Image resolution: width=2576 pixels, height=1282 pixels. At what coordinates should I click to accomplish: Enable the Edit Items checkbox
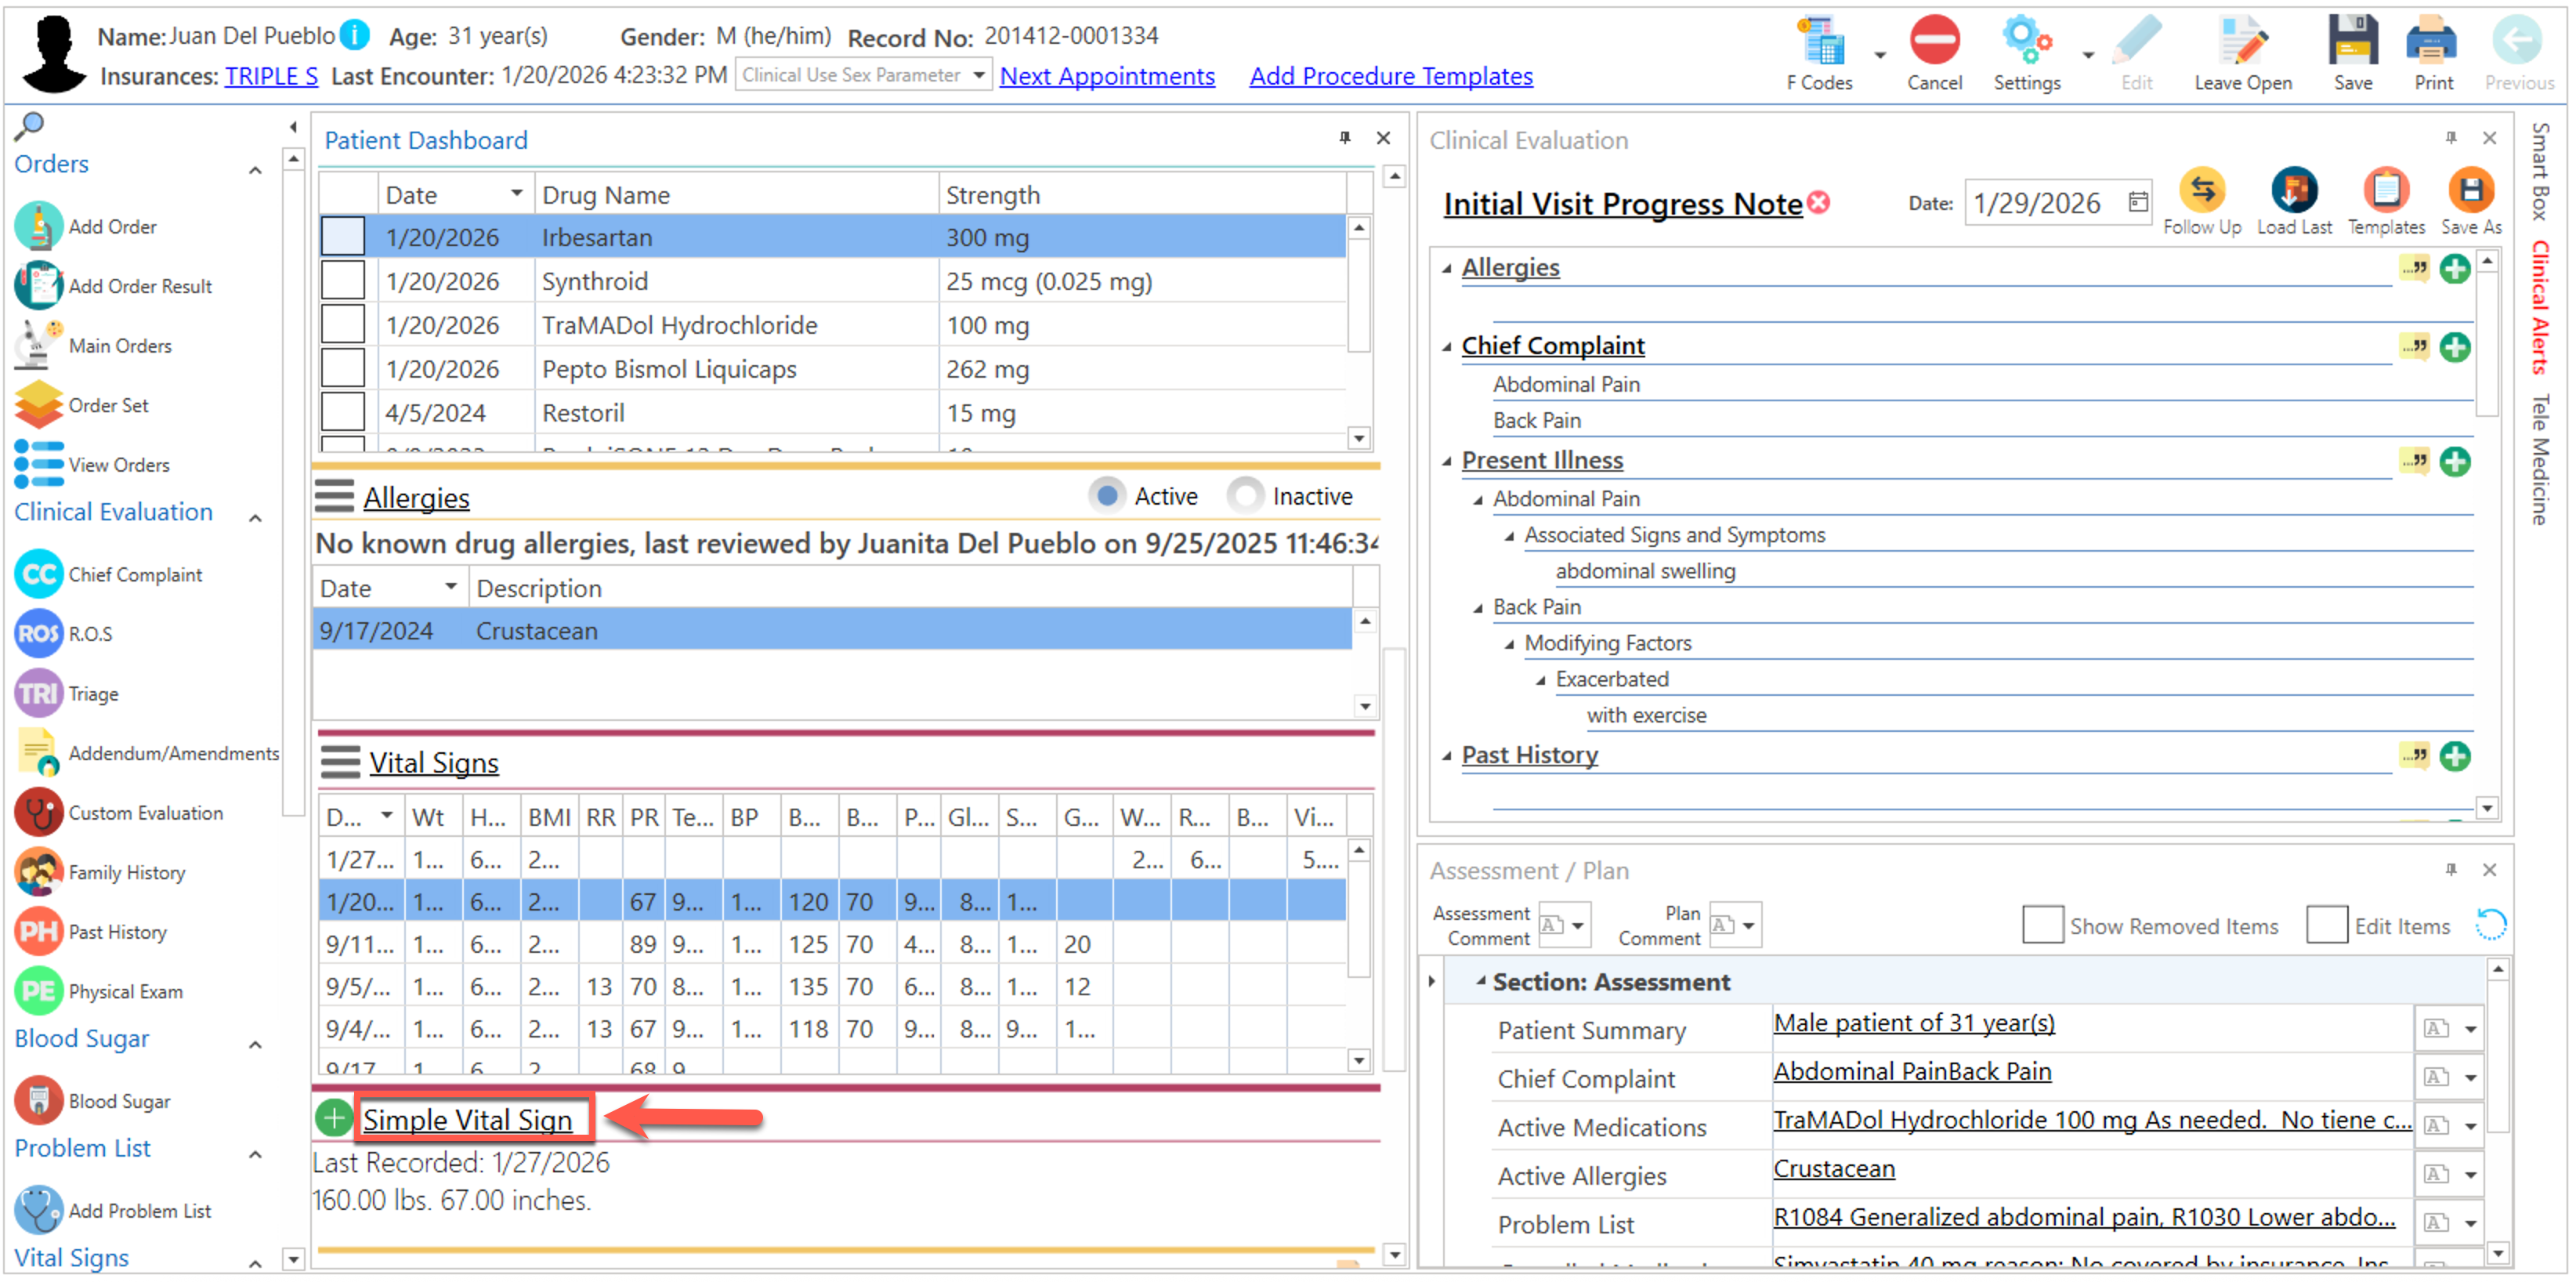pos(2326,925)
